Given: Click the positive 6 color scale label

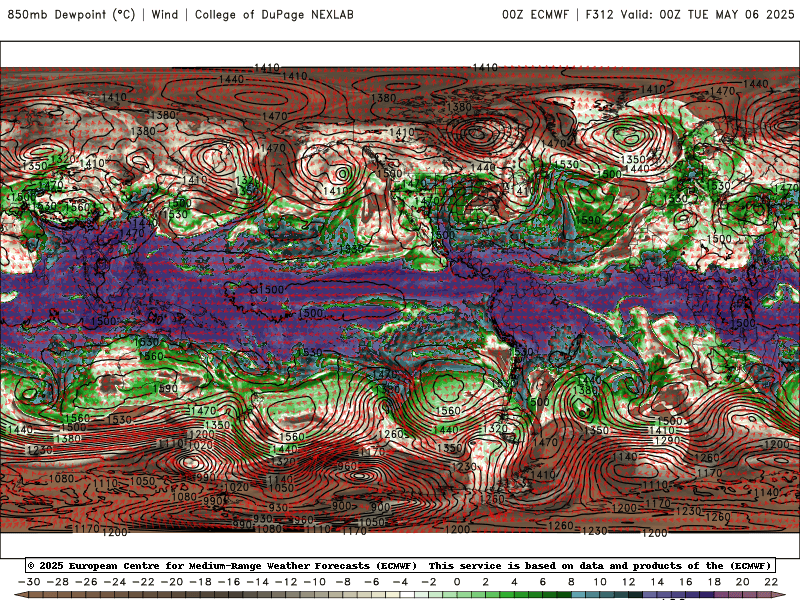Looking at the screenshot, I should (543, 582).
